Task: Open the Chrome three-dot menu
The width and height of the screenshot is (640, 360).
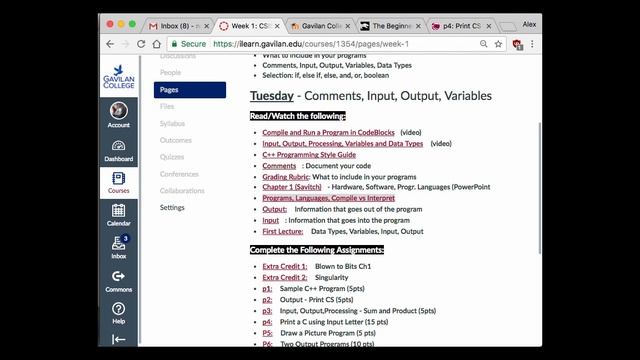Action: click(x=532, y=44)
